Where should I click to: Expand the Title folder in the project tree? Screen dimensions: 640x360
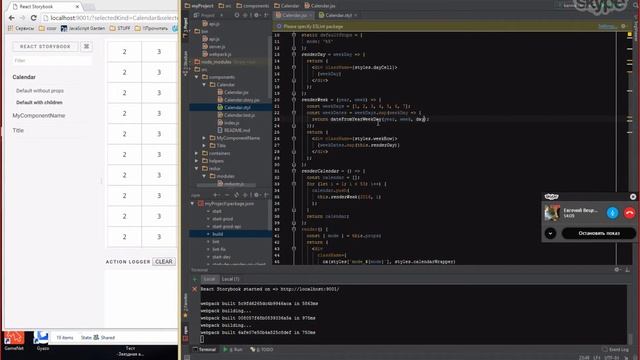click(x=204, y=146)
